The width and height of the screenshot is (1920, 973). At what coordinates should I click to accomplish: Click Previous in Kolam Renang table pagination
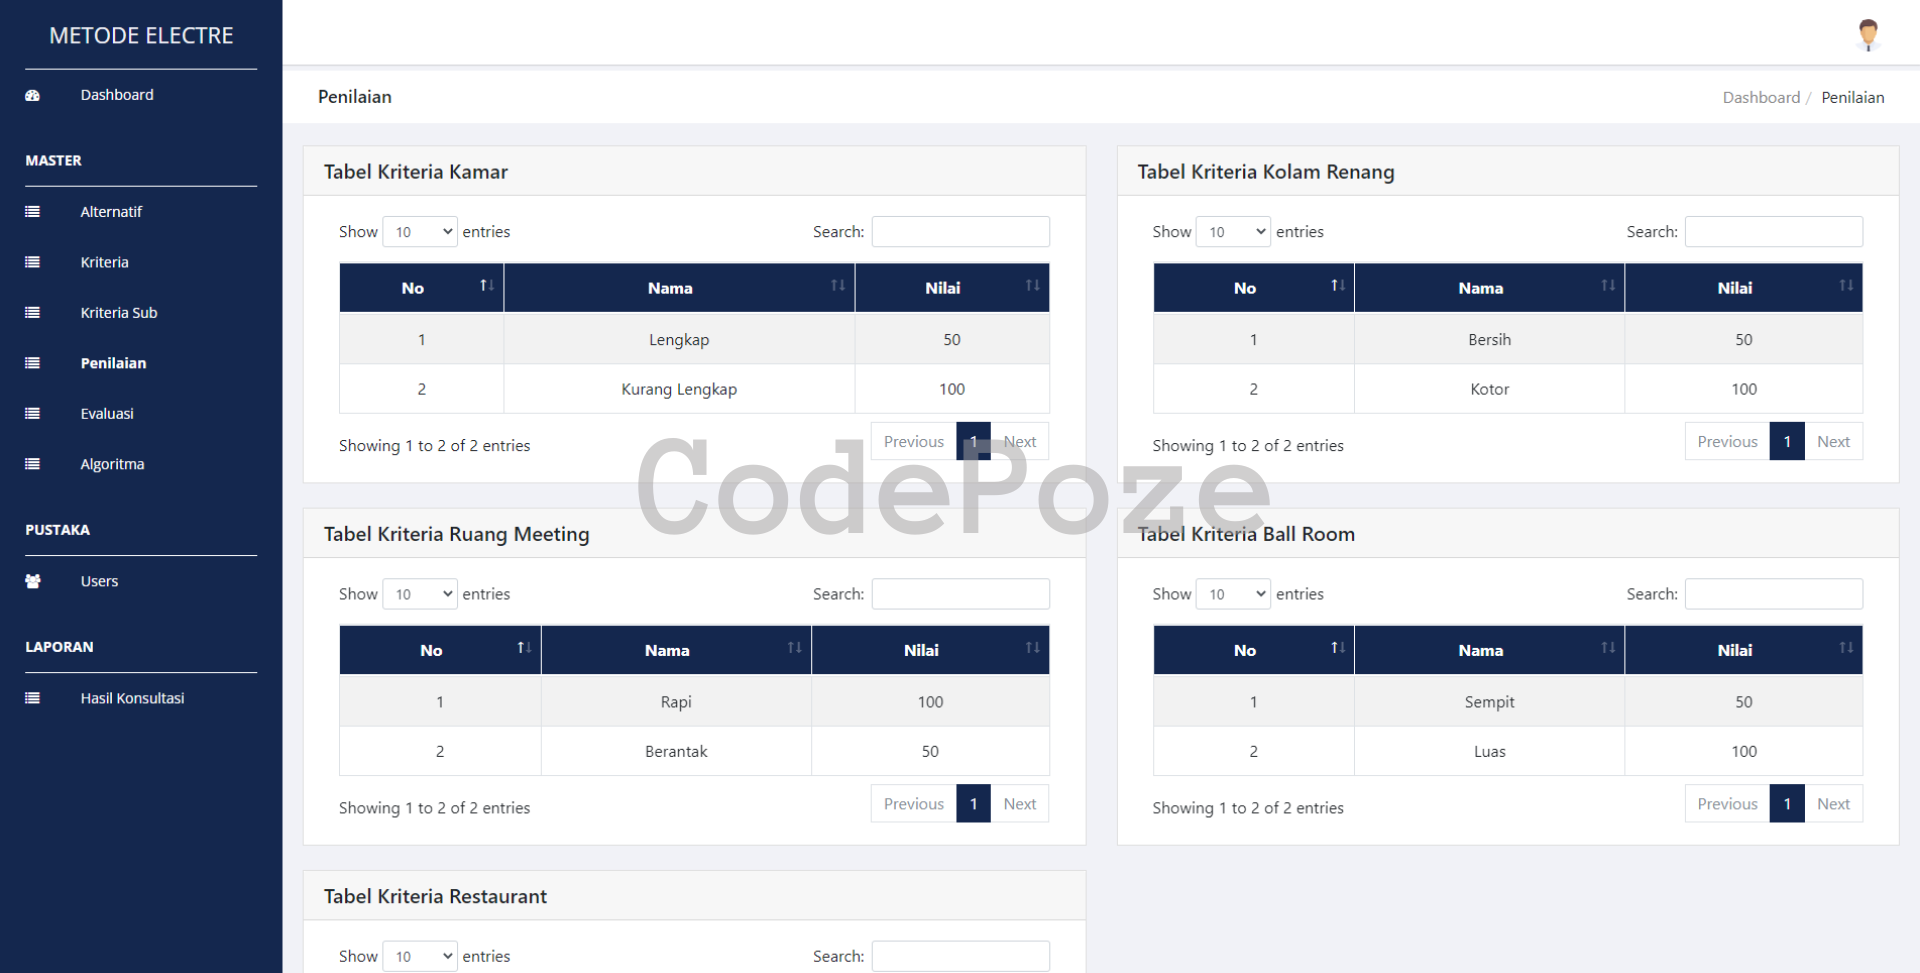1726,442
